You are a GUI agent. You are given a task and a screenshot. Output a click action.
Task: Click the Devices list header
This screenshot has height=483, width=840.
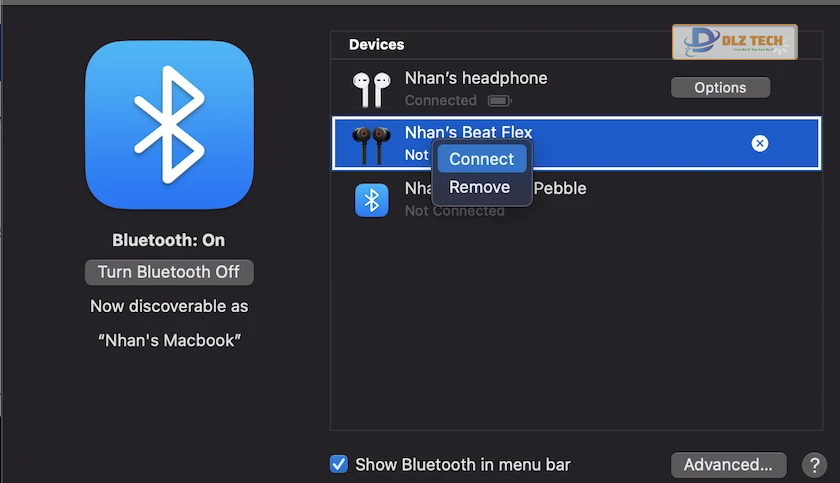(x=377, y=44)
